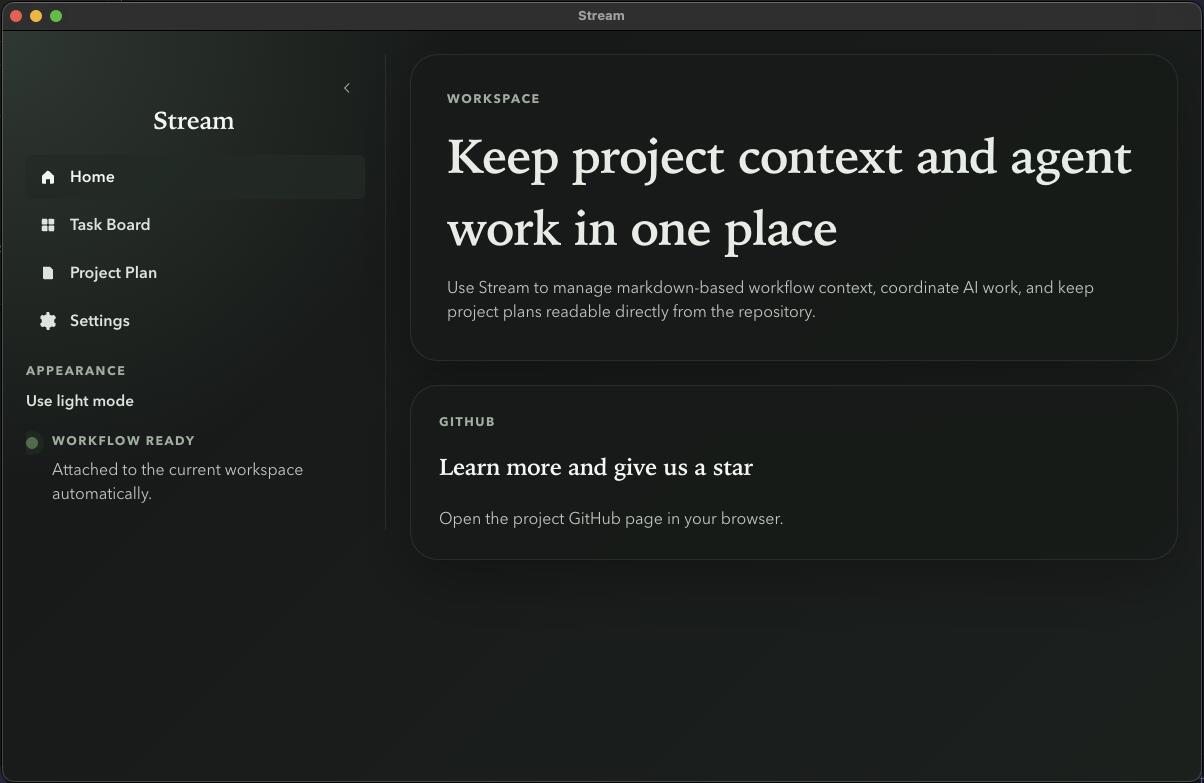Open the Home navigation item

pyautogui.click(x=195, y=177)
